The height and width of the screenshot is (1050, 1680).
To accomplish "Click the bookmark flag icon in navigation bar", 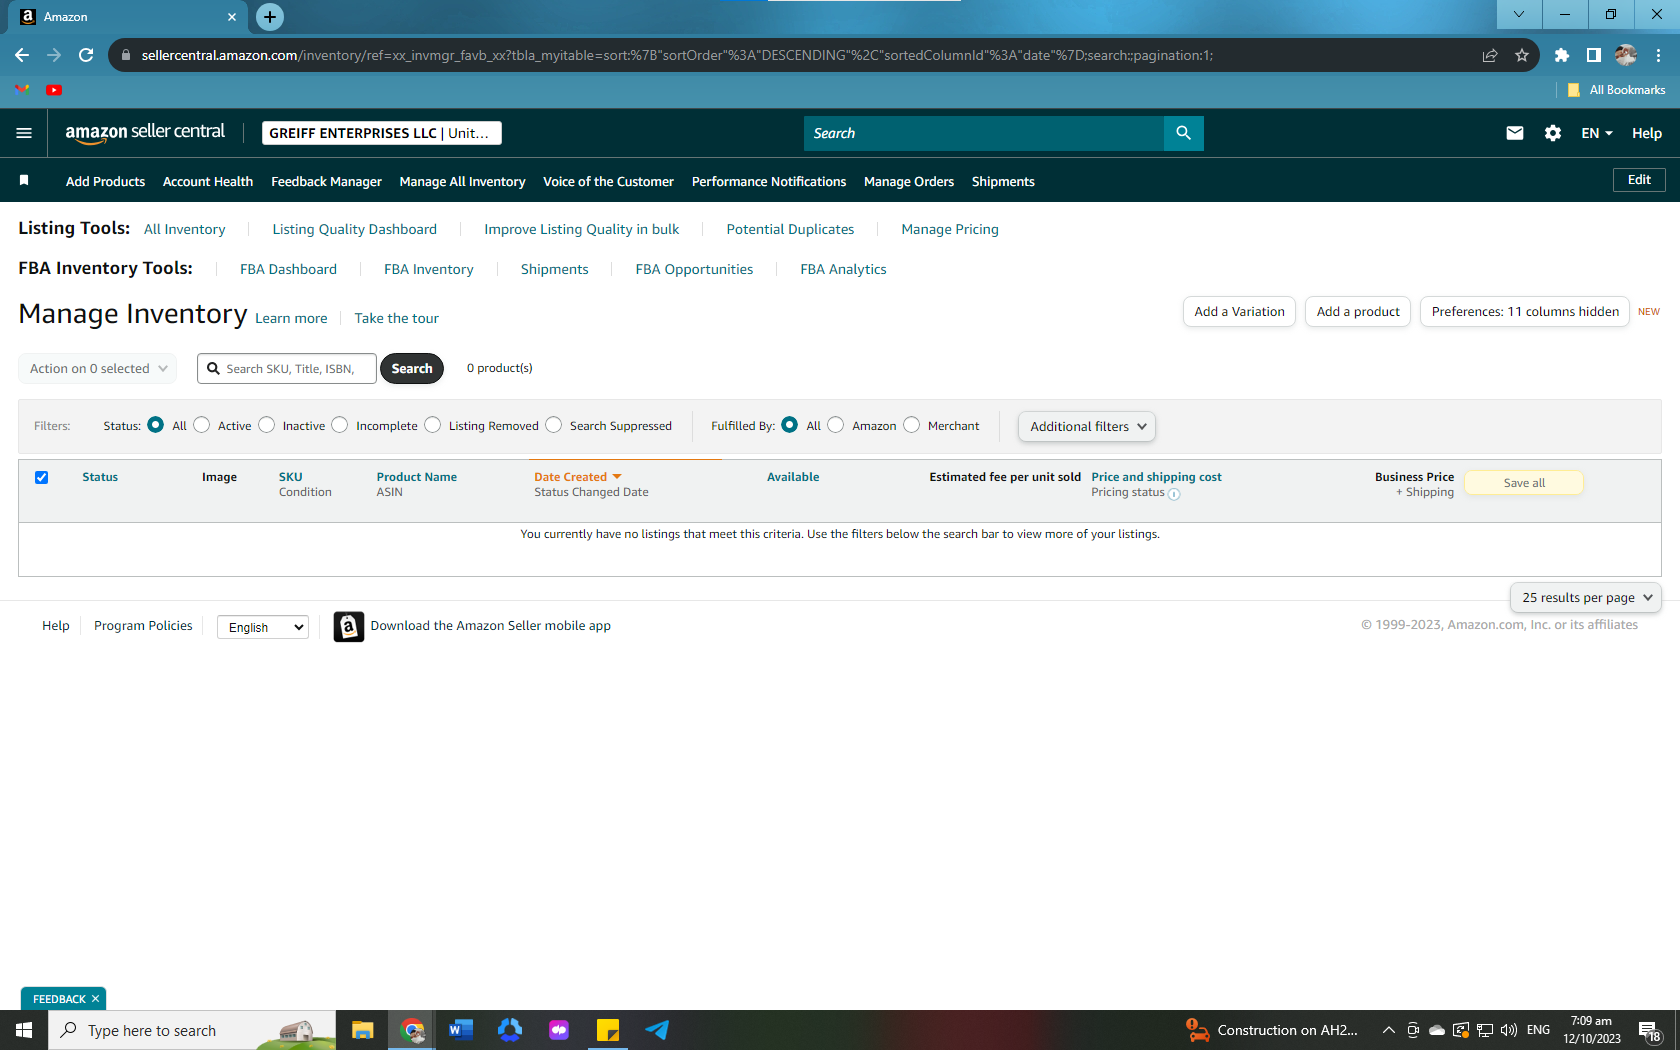I will [24, 180].
